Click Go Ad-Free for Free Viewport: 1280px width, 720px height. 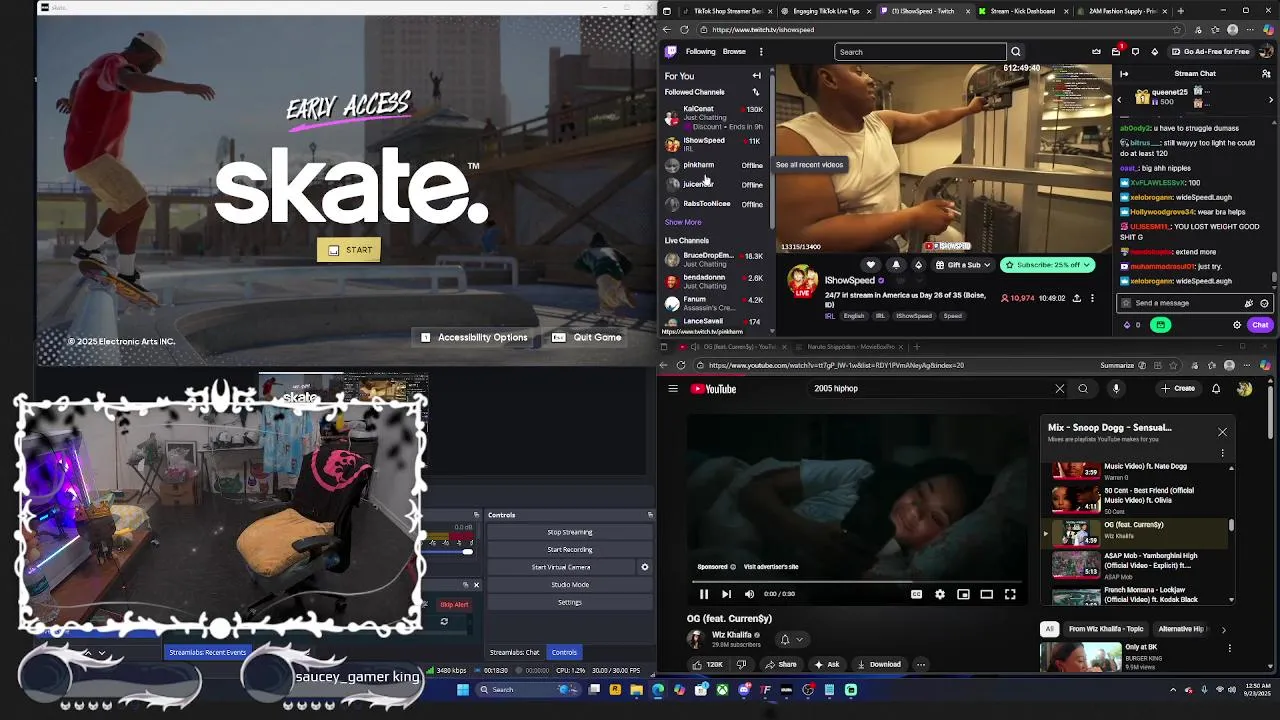coord(1210,52)
